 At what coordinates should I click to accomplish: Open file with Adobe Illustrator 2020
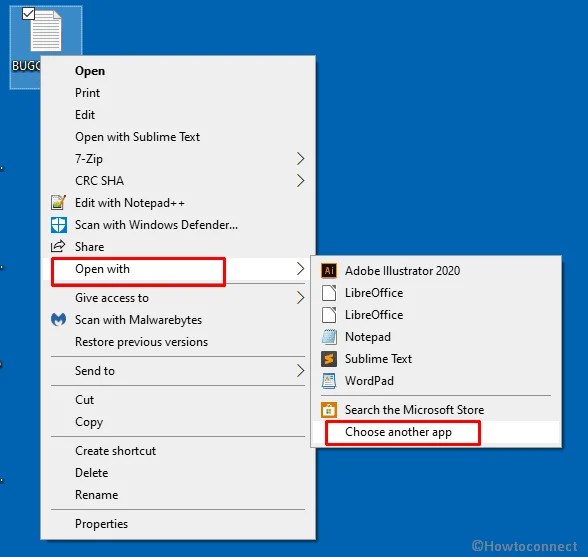point(436,270)
